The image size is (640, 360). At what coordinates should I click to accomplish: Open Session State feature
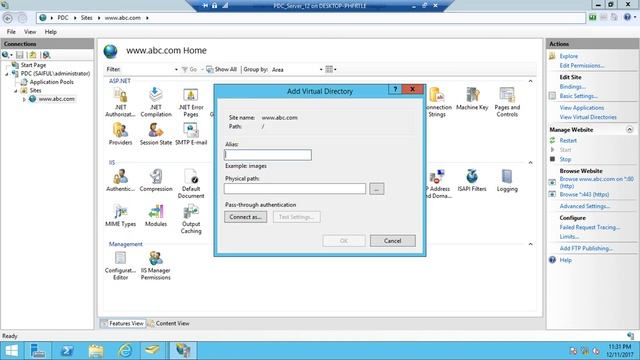[156, 134]
